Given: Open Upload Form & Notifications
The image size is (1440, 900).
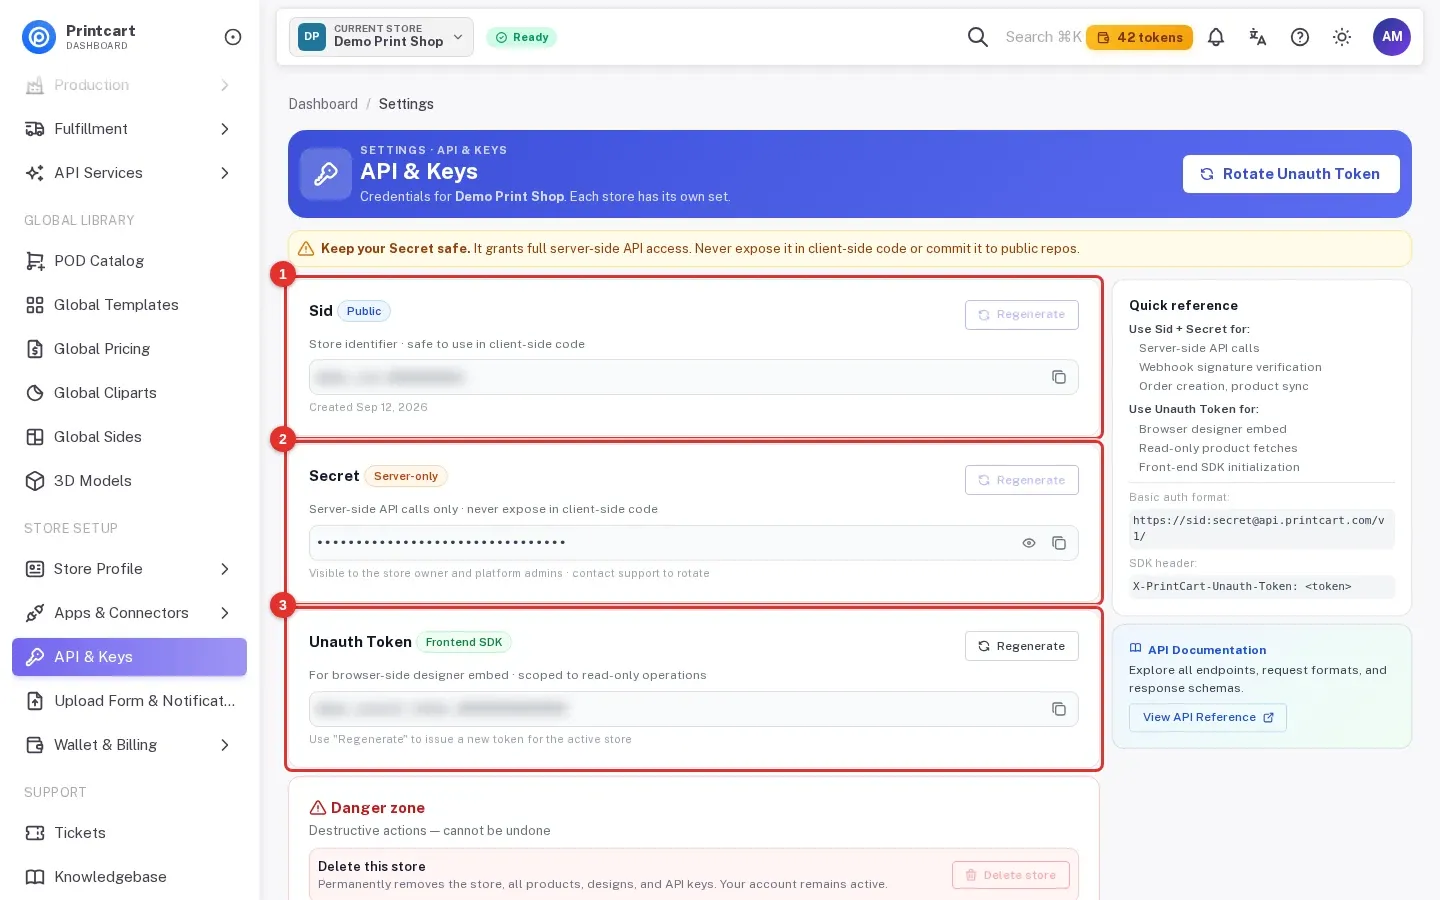Looking at the screenshot, I should click(129, 701).
